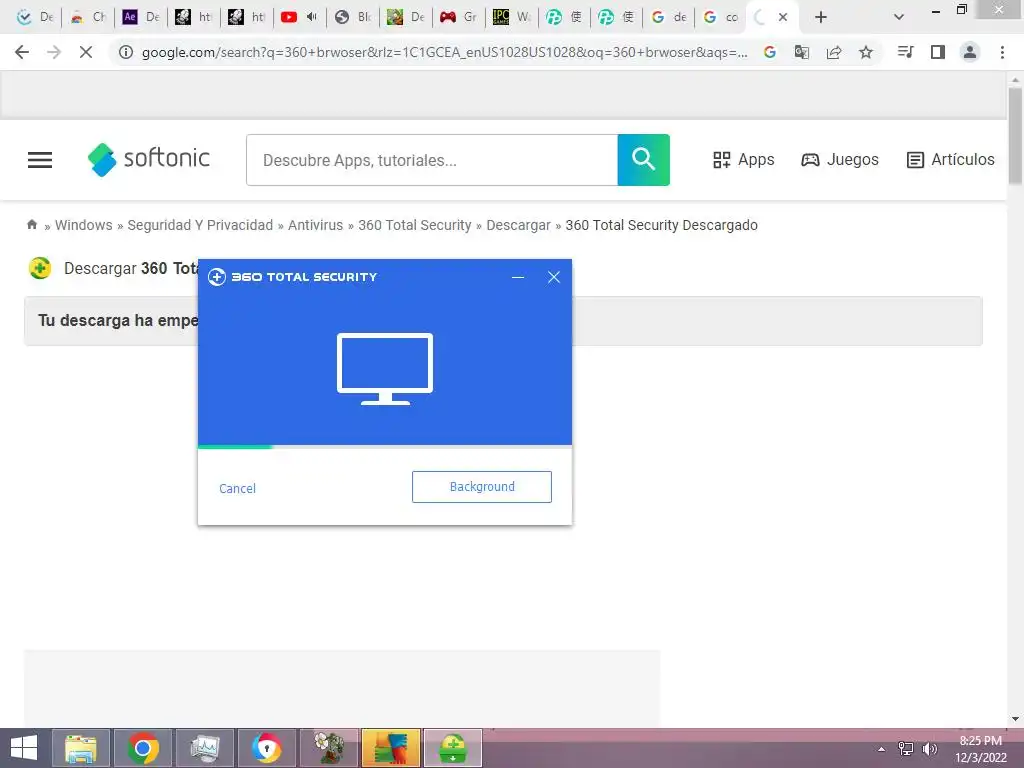Open the AVG taskbar icon

(x=391, y=748)
